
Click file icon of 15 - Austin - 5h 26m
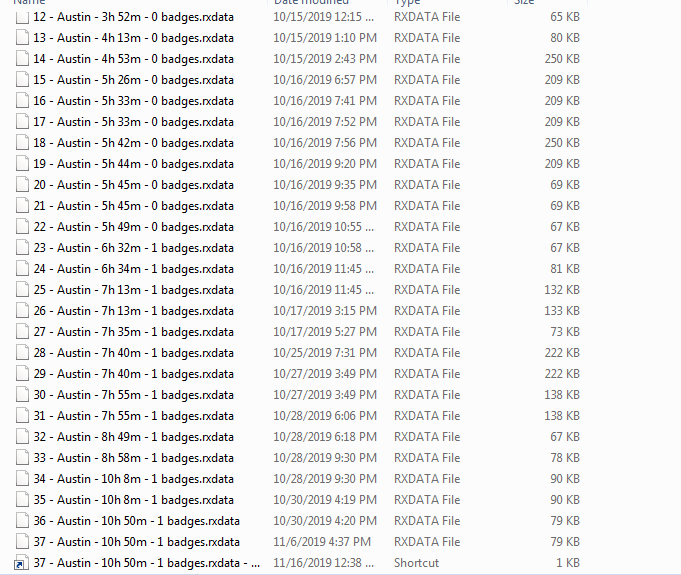click(22, 80)
